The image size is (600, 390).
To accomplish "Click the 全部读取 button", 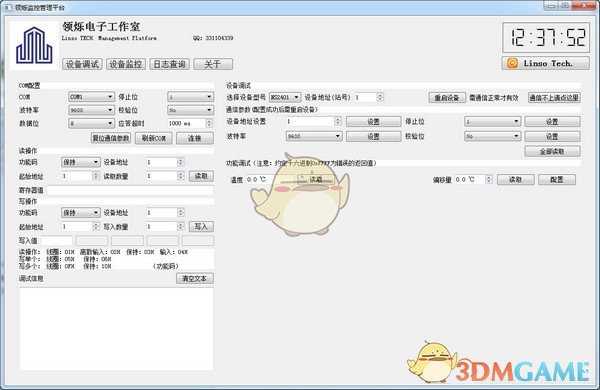I will click(x=552, y=152).
